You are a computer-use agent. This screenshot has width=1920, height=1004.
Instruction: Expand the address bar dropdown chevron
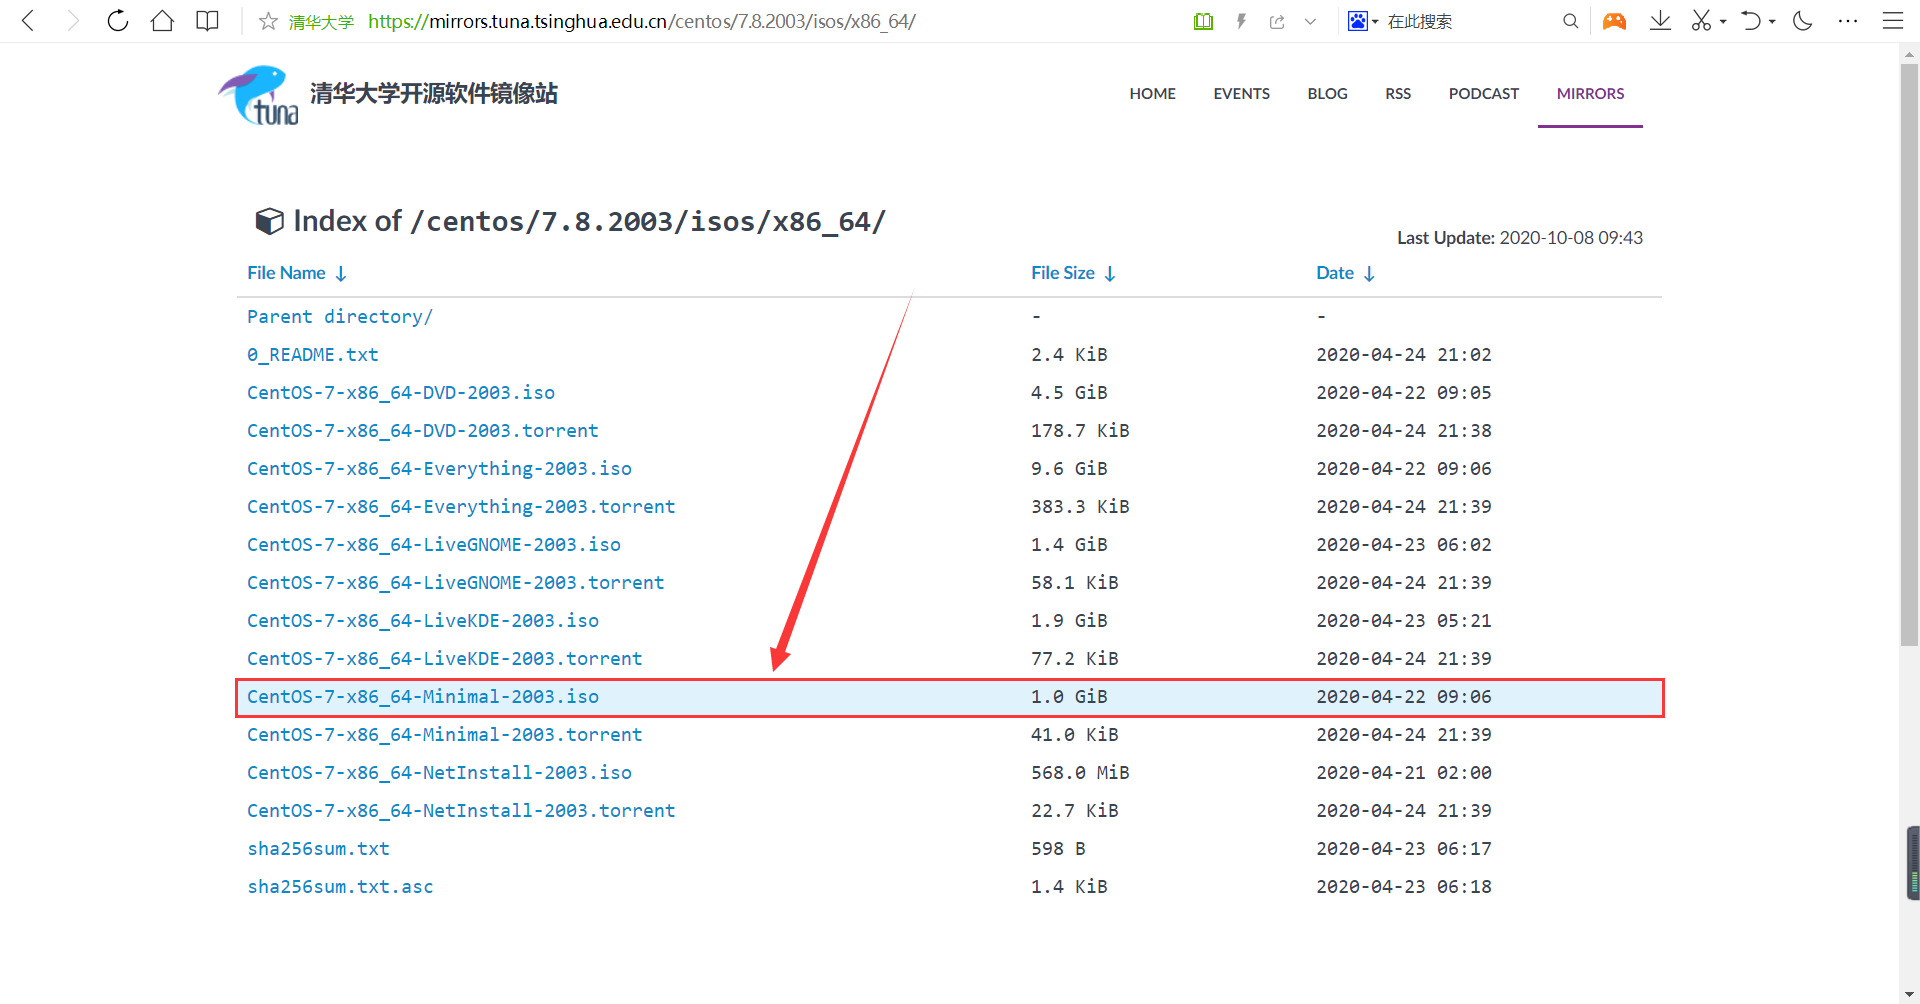point(1310,21)
